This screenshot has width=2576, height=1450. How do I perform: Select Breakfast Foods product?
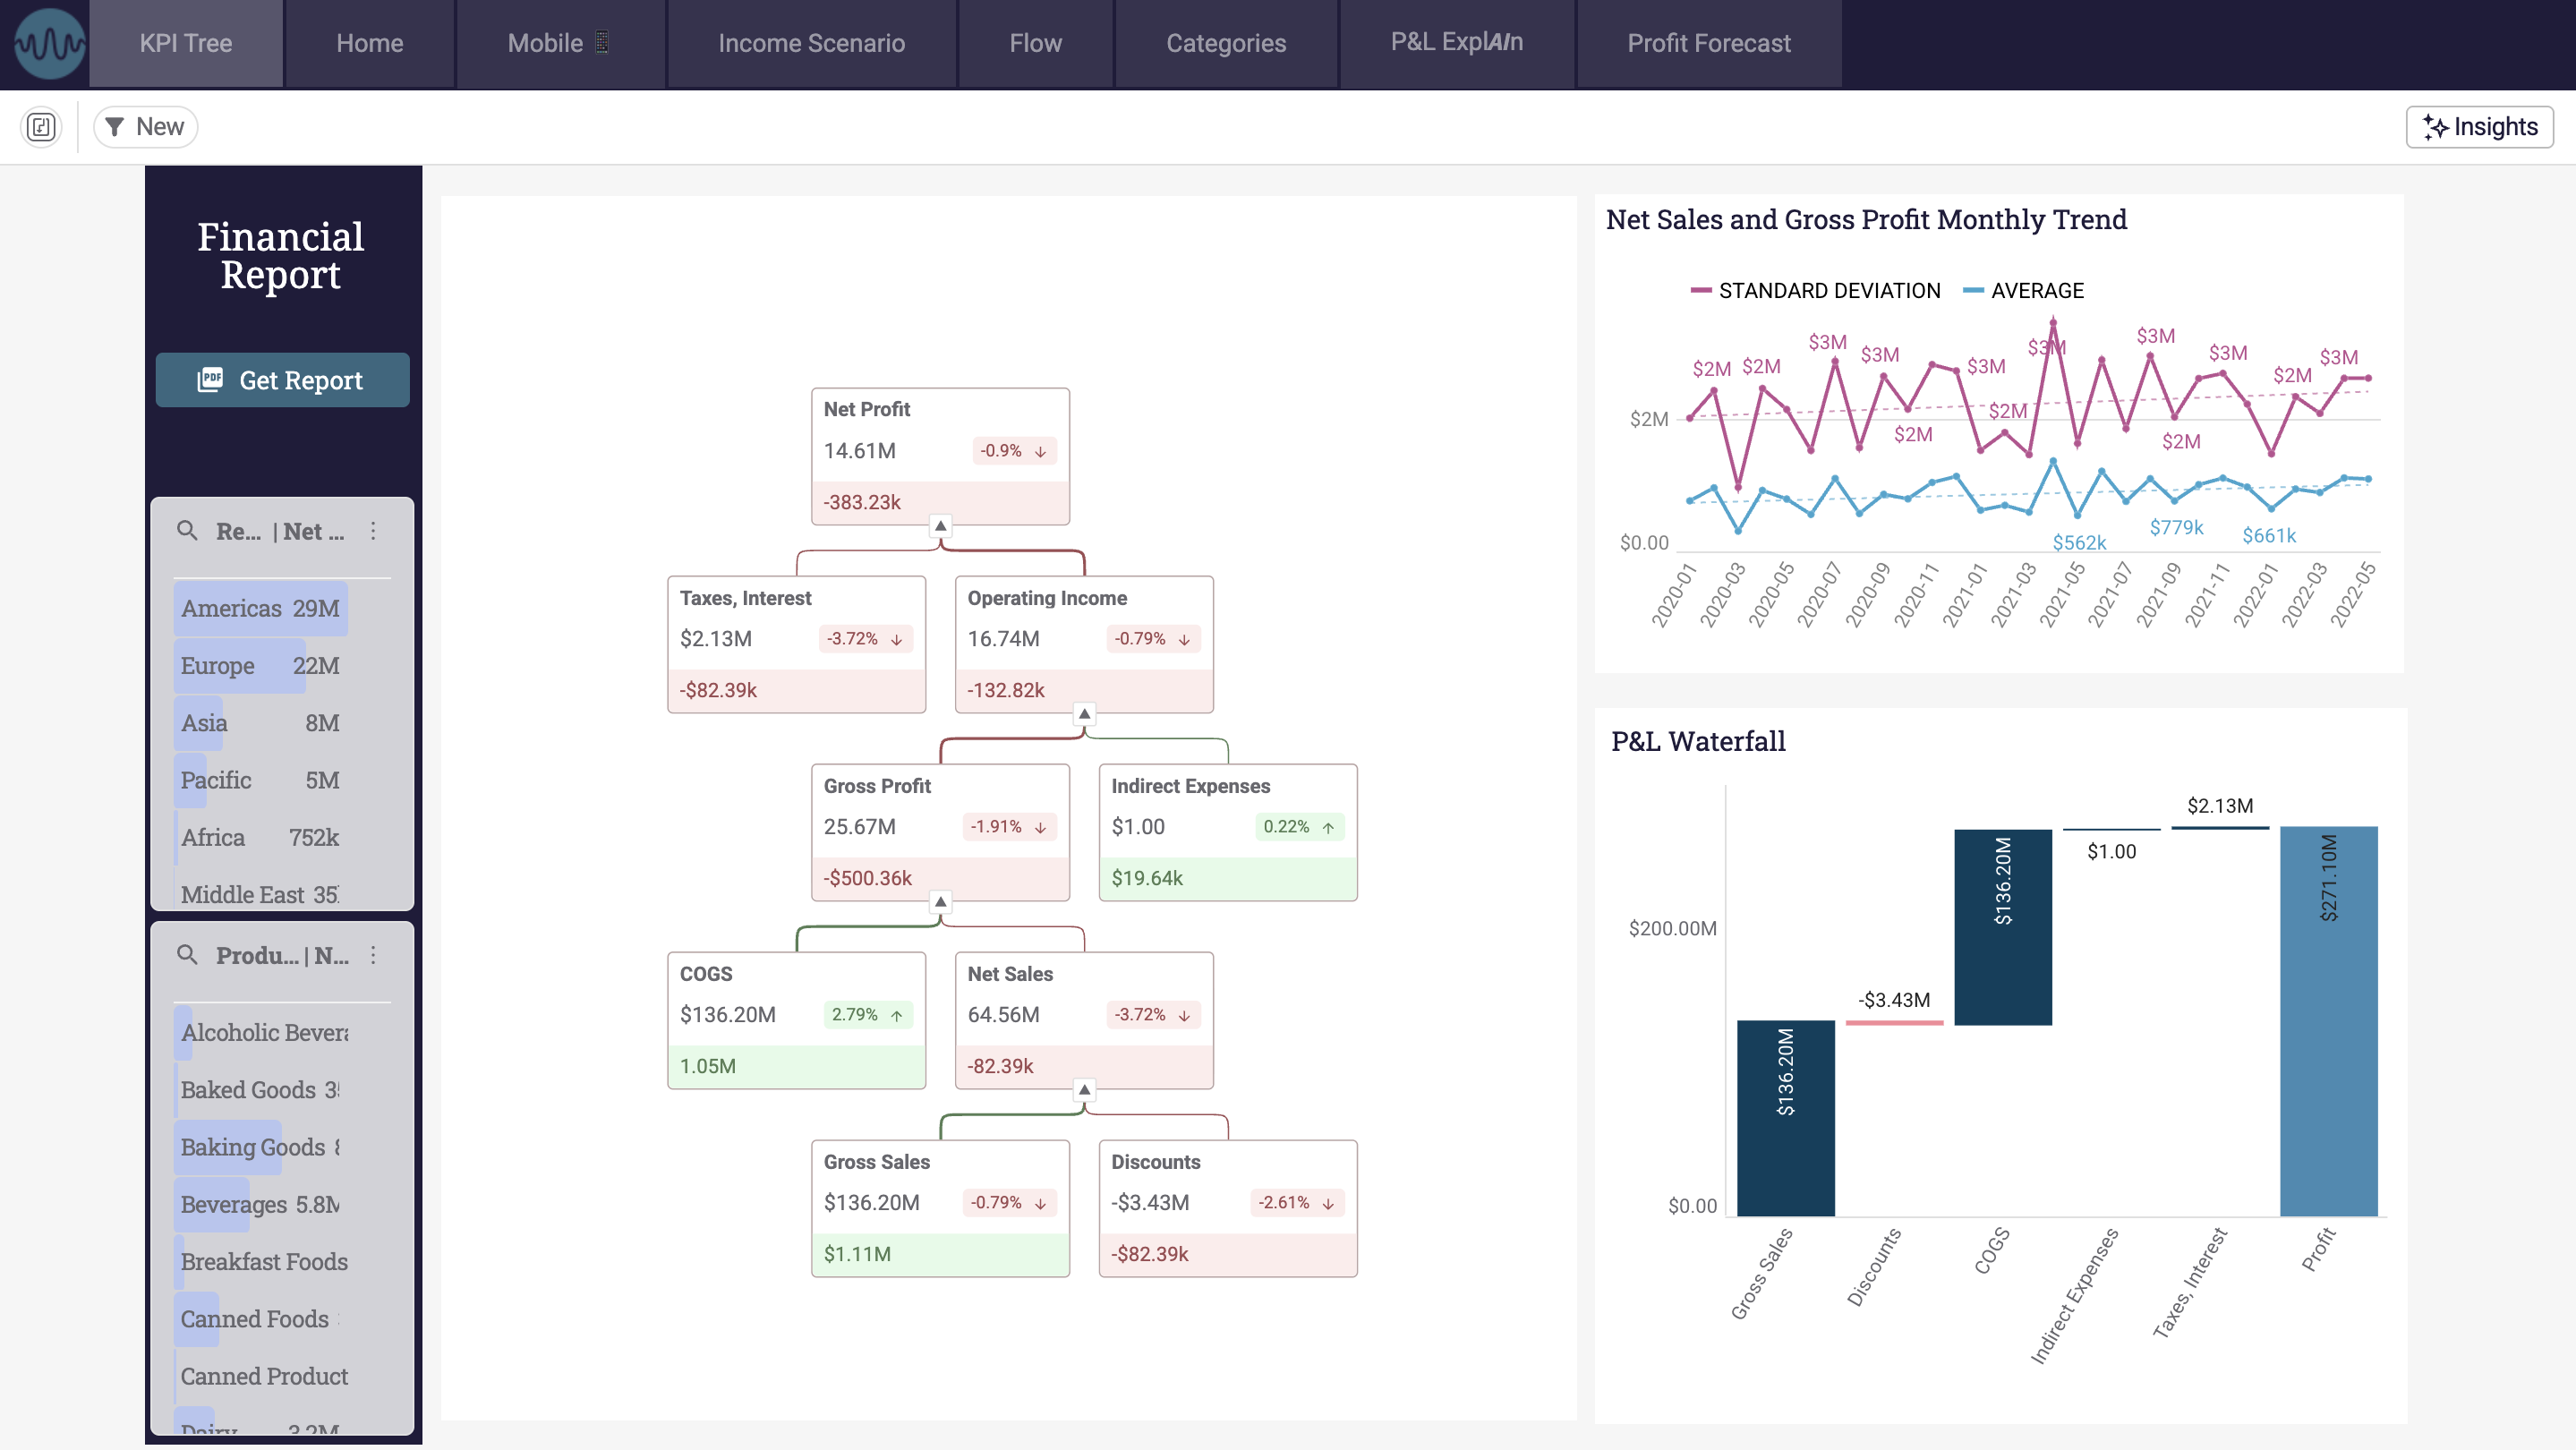[x=261, y=1261]
